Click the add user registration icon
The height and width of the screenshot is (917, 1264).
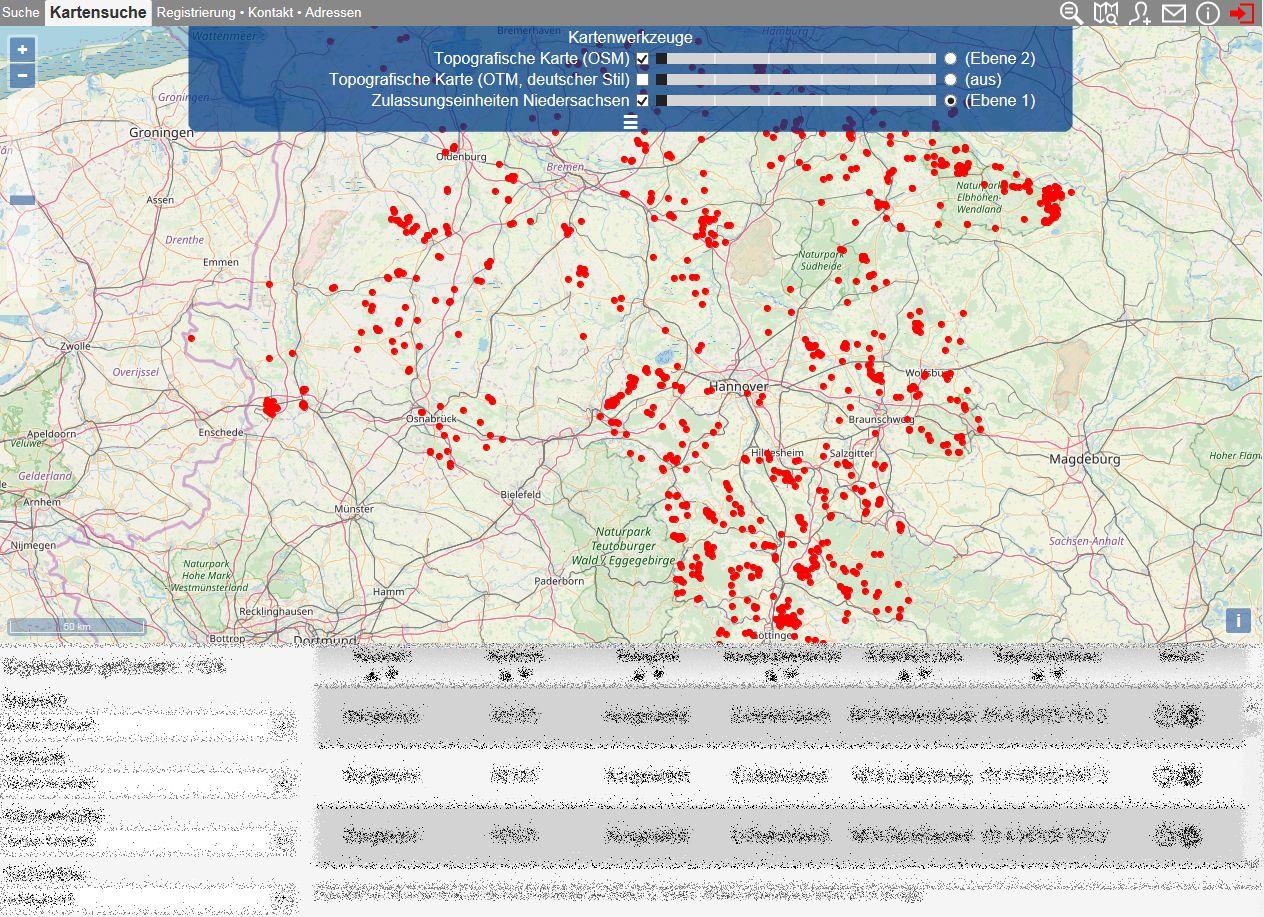click(x=1139, y=13)
